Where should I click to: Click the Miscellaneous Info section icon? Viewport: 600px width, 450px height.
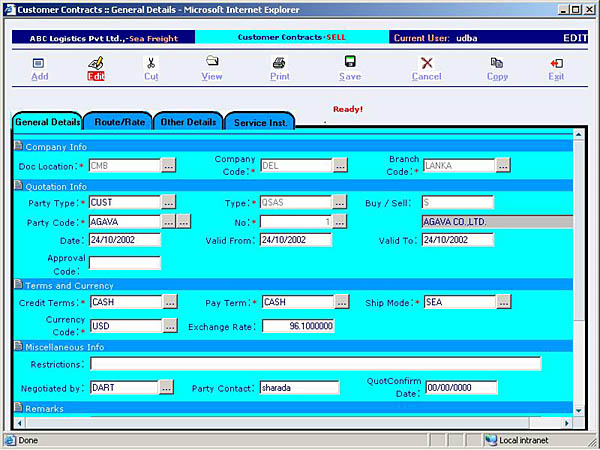point(18,346)
